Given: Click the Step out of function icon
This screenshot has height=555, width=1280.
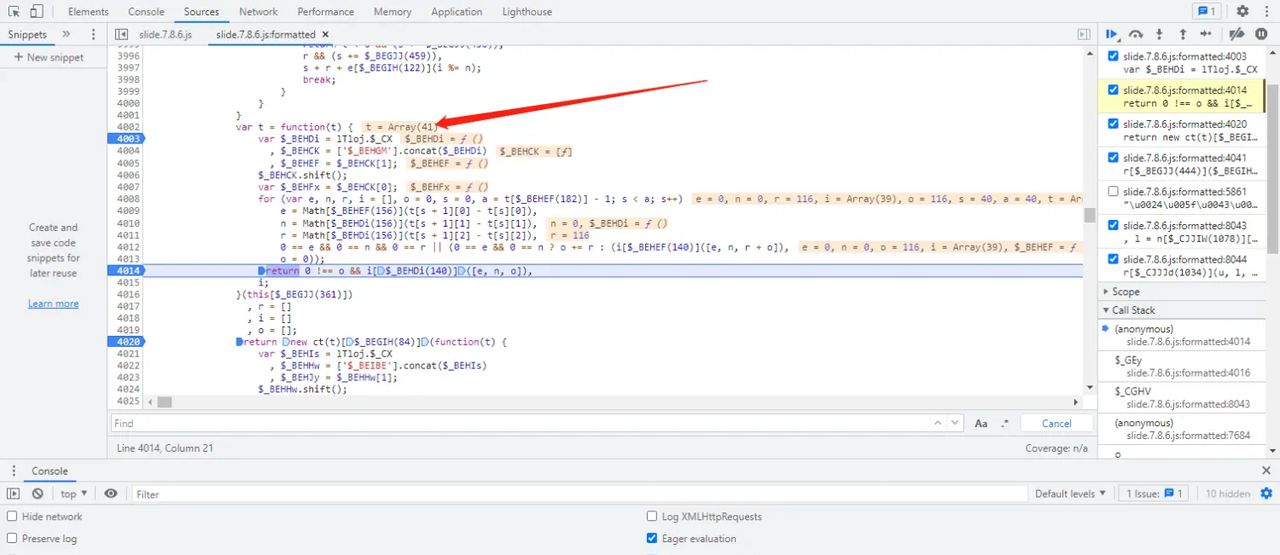Looking at the screenshot, I should tap(1183, 34).
